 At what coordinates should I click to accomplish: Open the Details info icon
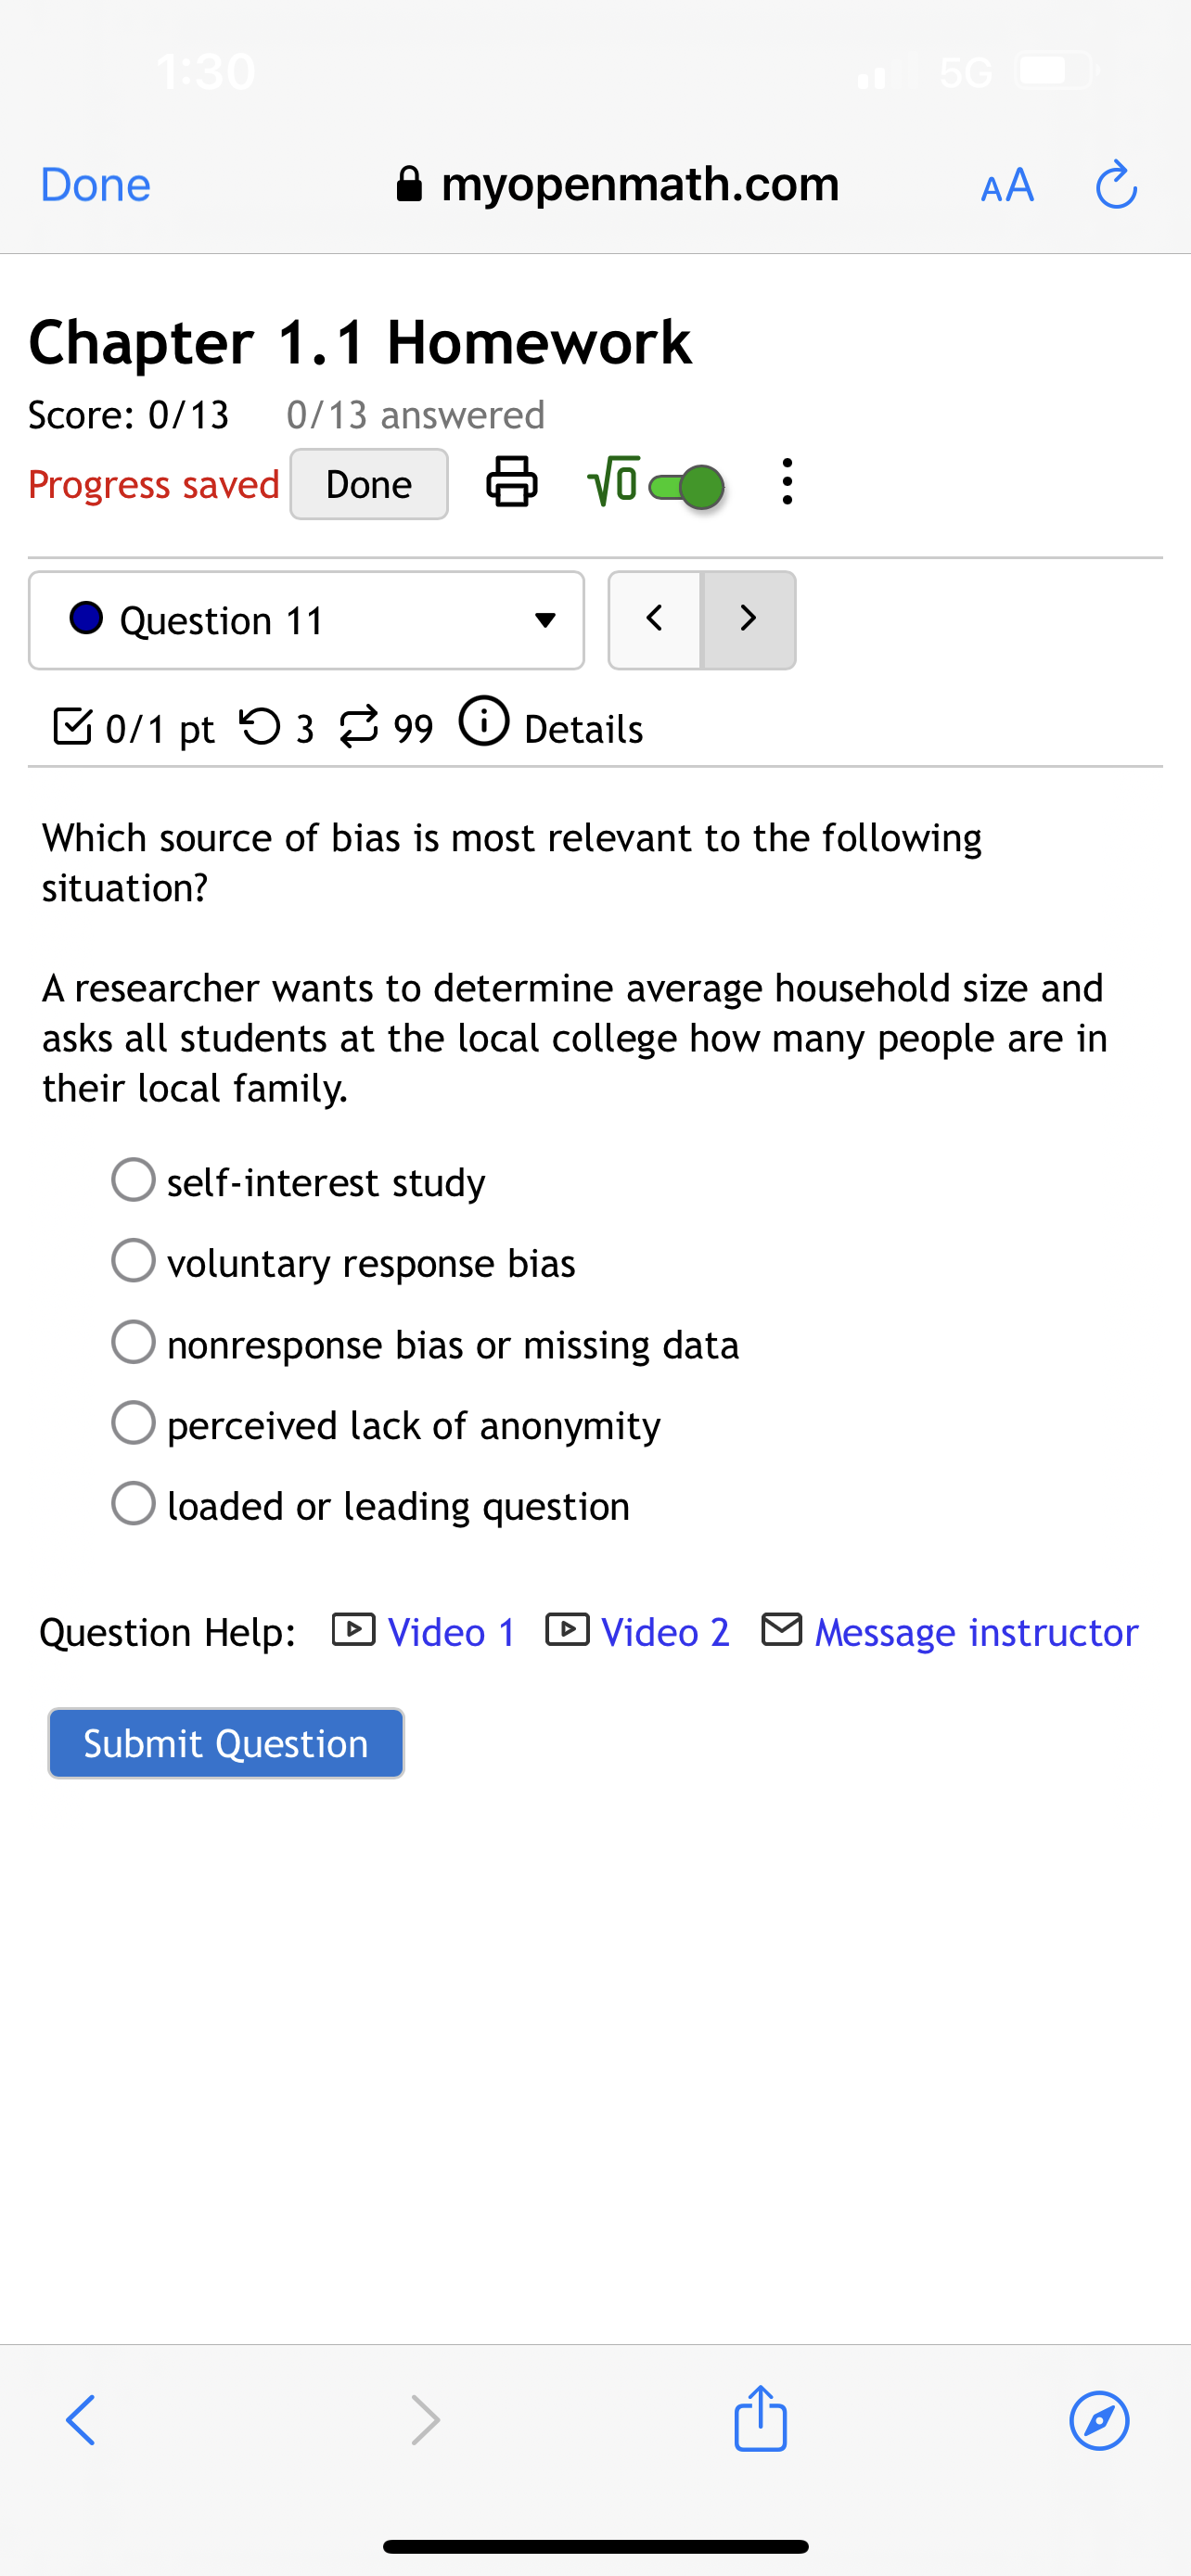pos(485,722)
